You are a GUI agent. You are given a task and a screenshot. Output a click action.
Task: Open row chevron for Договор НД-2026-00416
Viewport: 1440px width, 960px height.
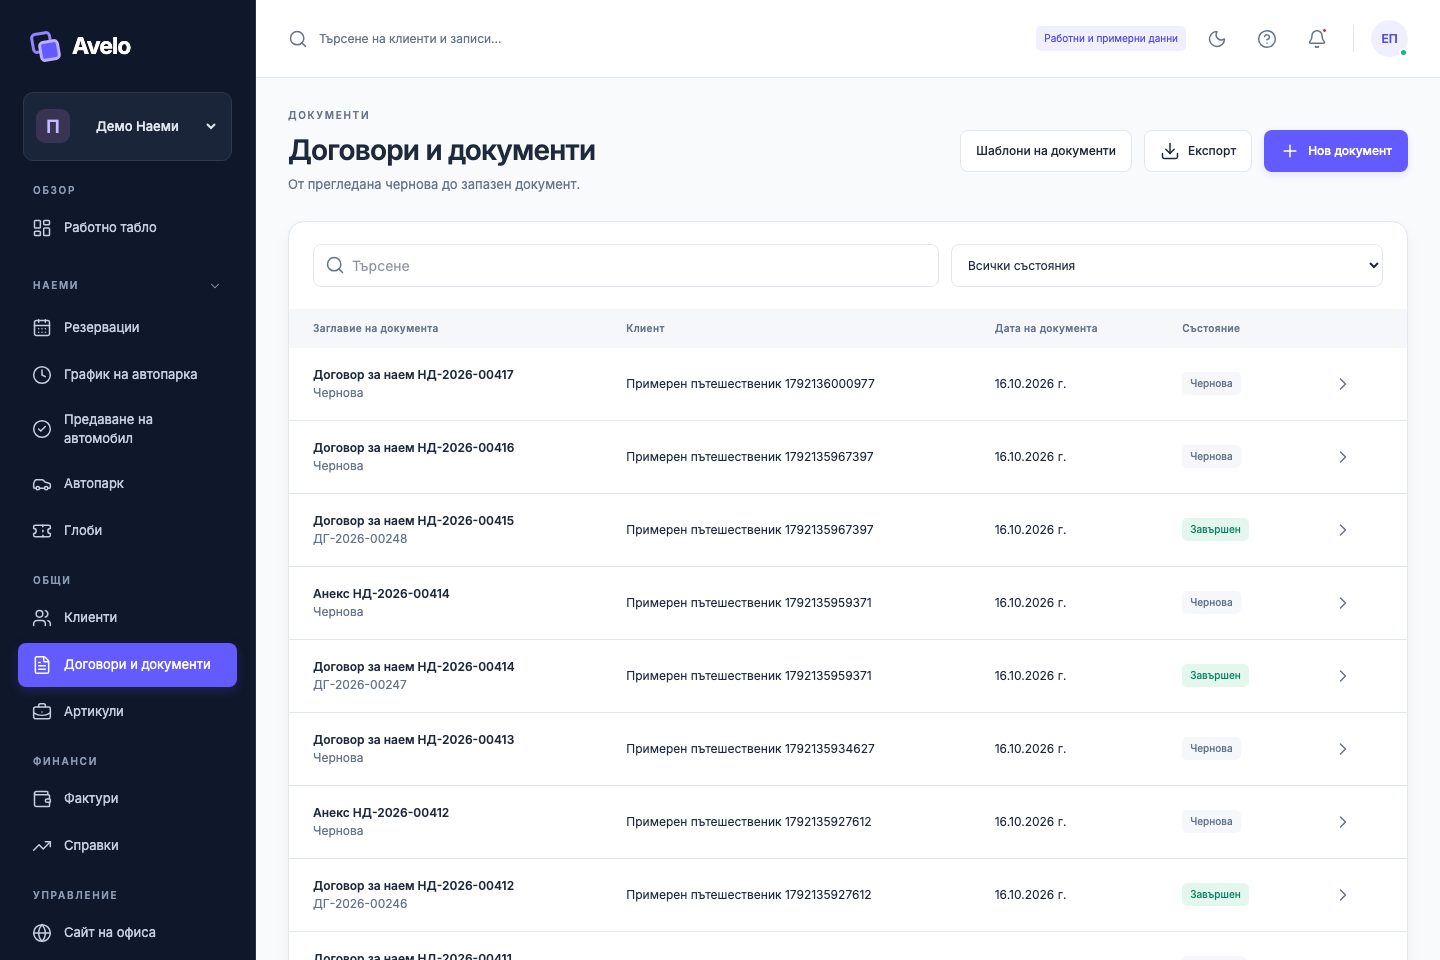[x=1343, y=457]
